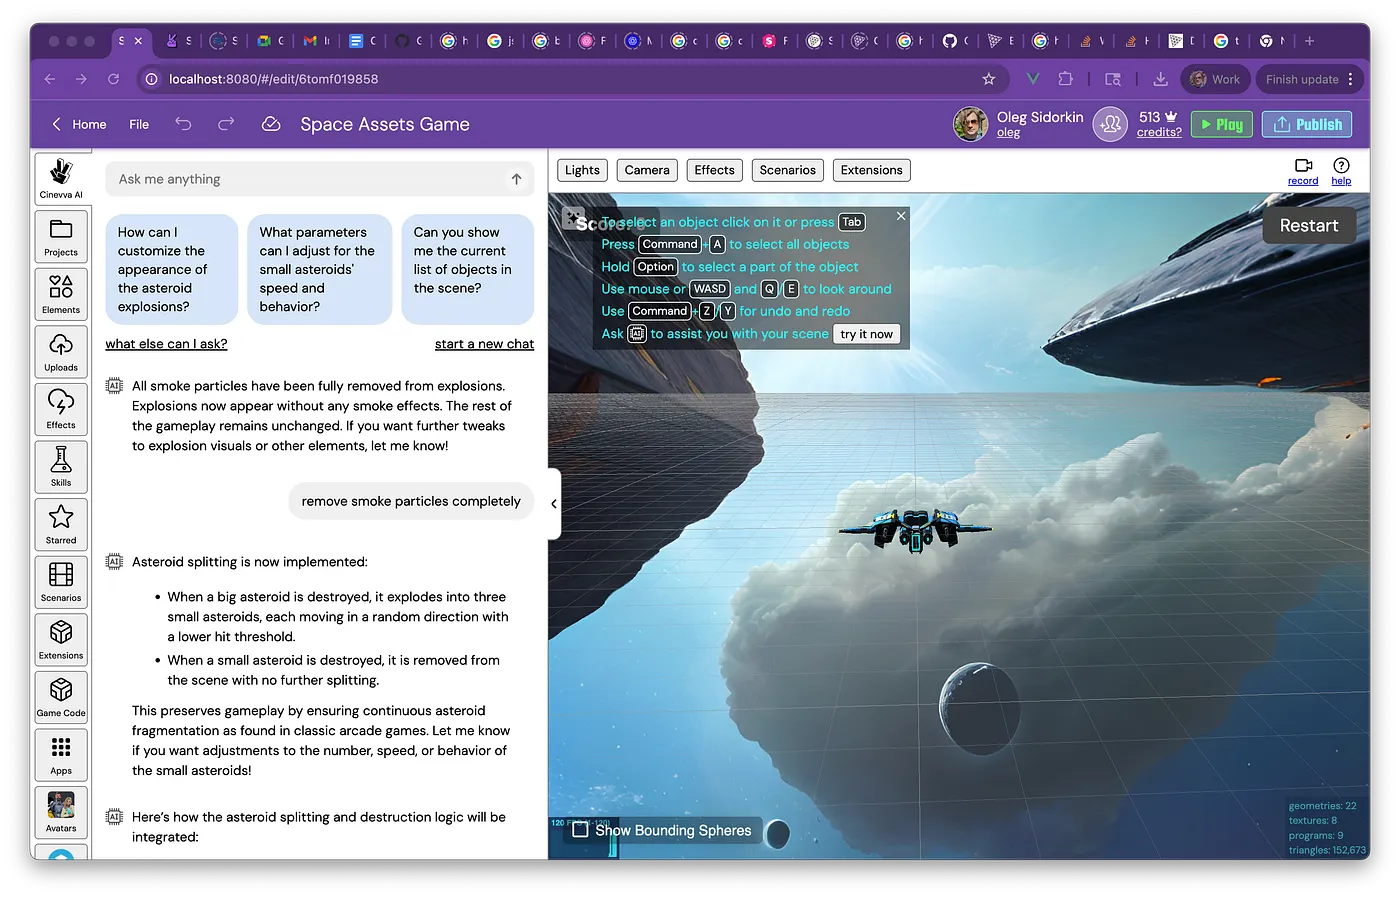This screenshot has height=897, width=1400.
Task: Publish the Space Assets Game project
Action: (1306, 124)
